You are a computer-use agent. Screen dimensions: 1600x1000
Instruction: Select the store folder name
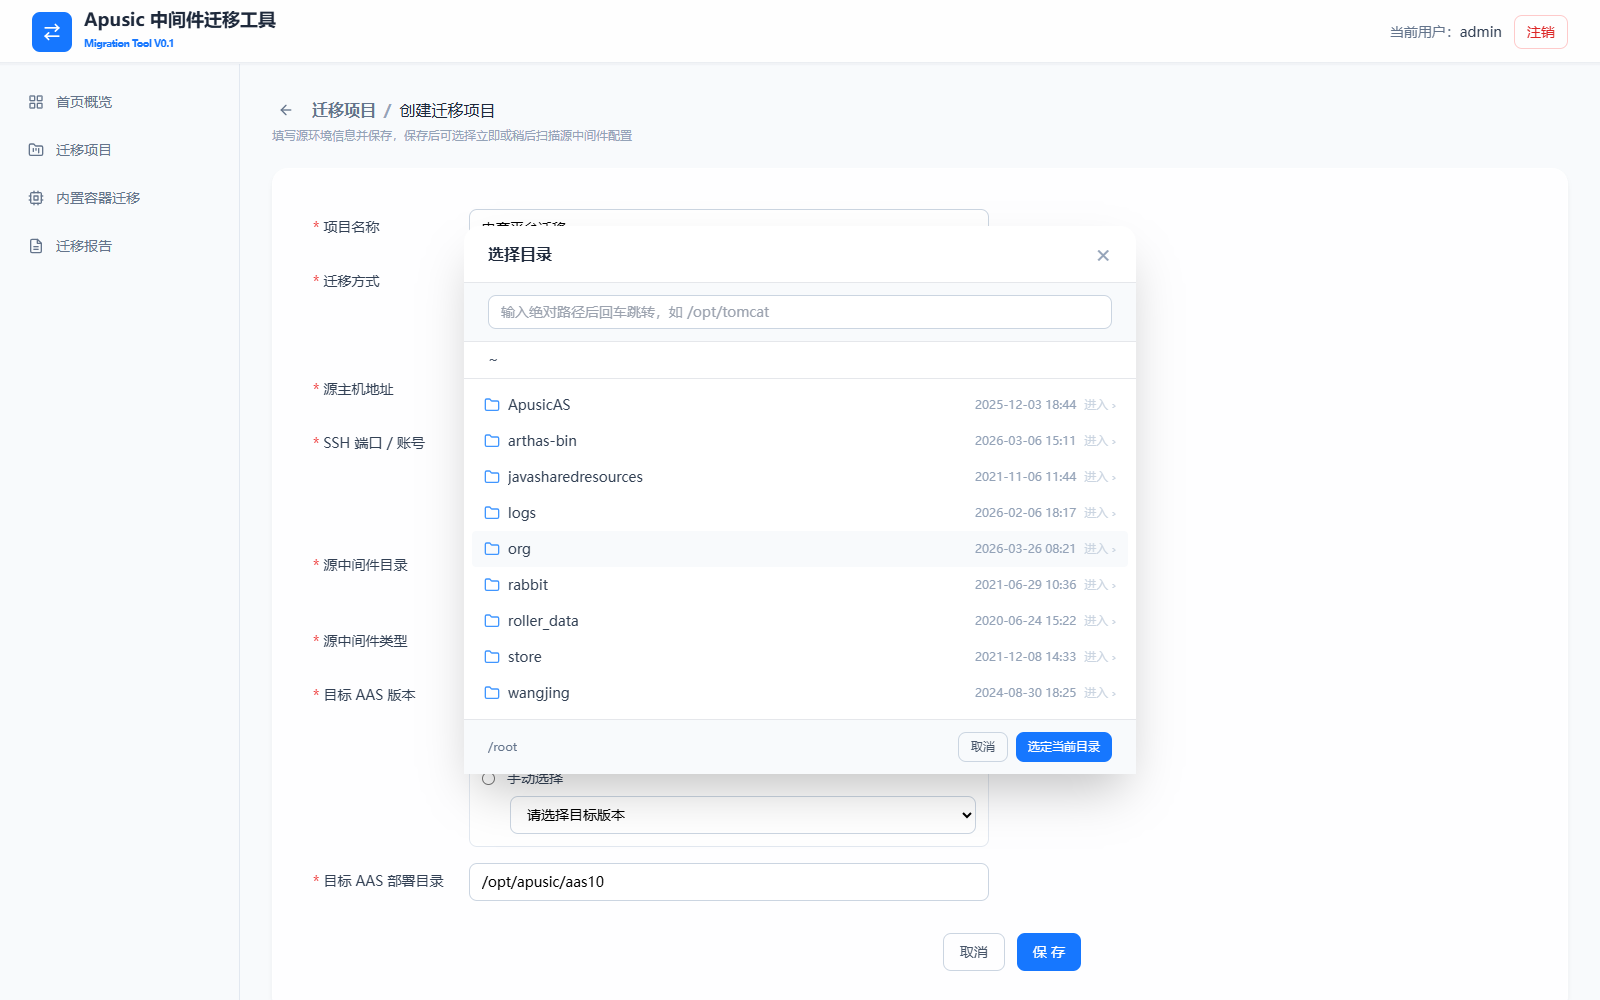(x=525, y=657)
